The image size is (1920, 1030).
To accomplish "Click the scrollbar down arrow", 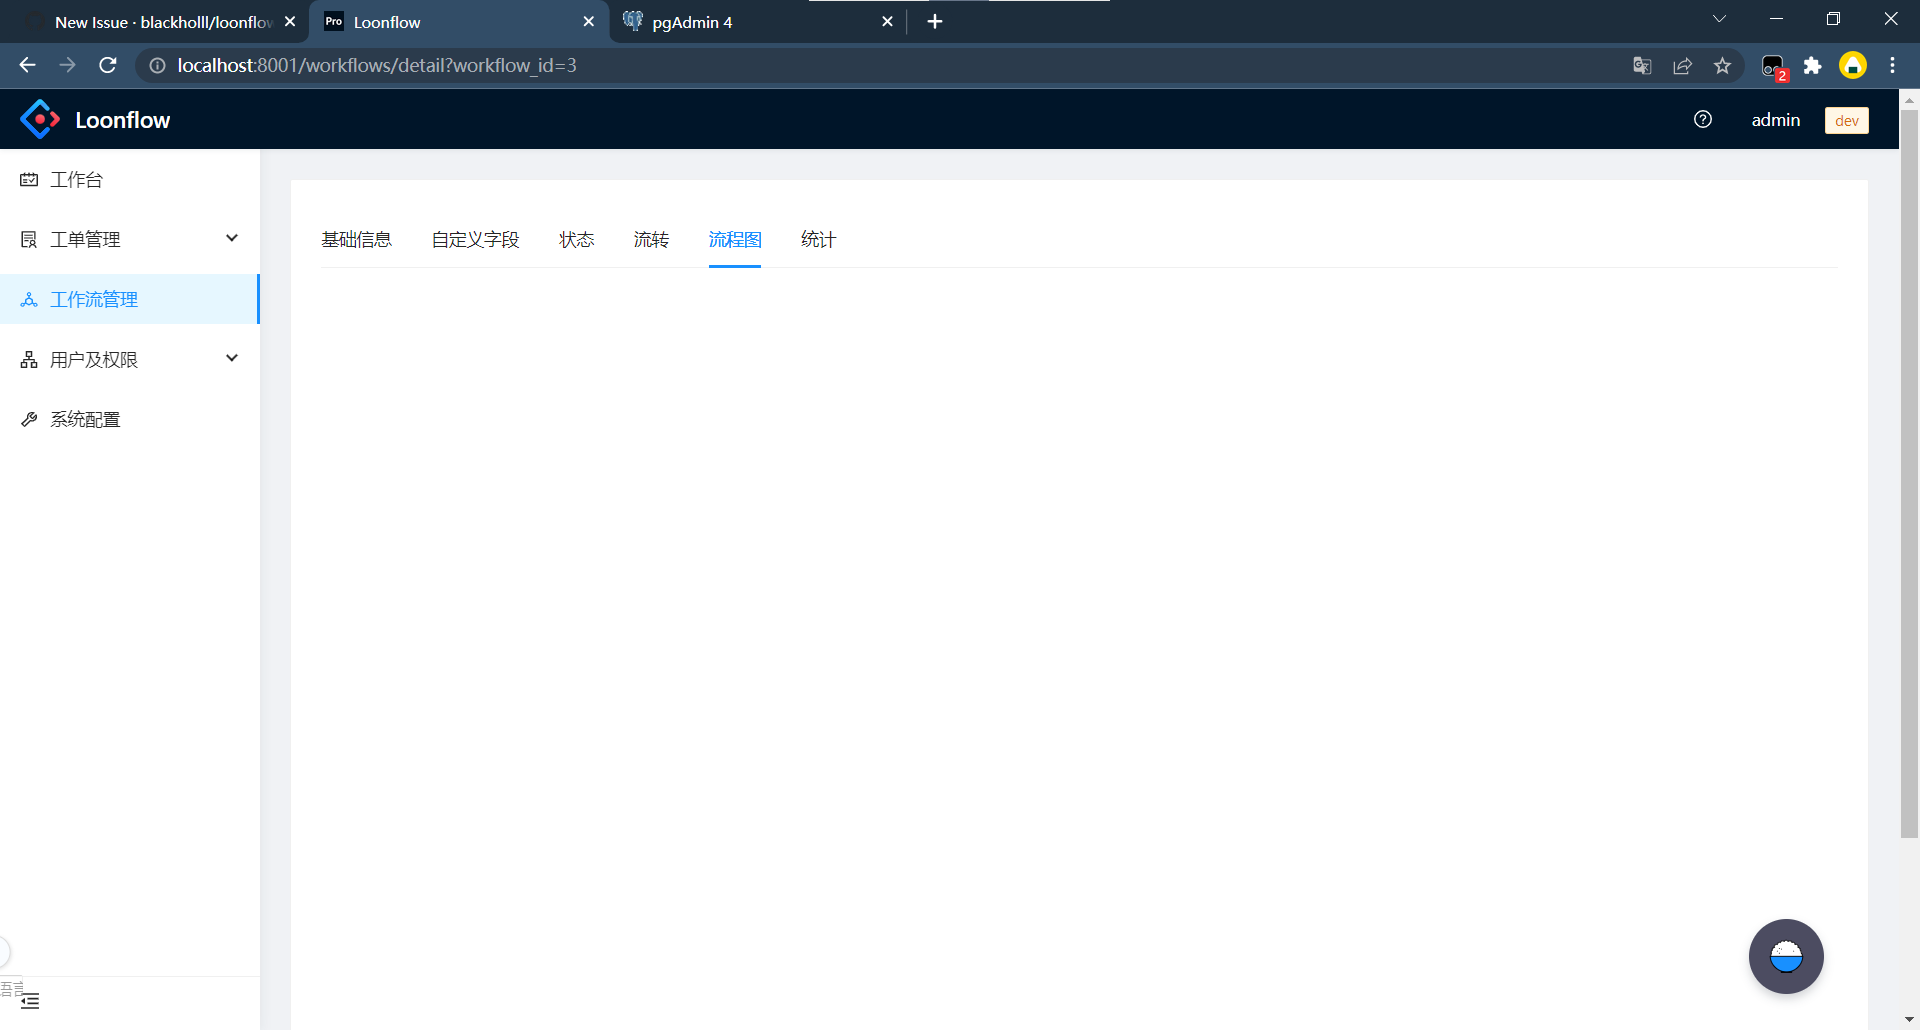I will pyautogui.click(x=1909, y=1020).
